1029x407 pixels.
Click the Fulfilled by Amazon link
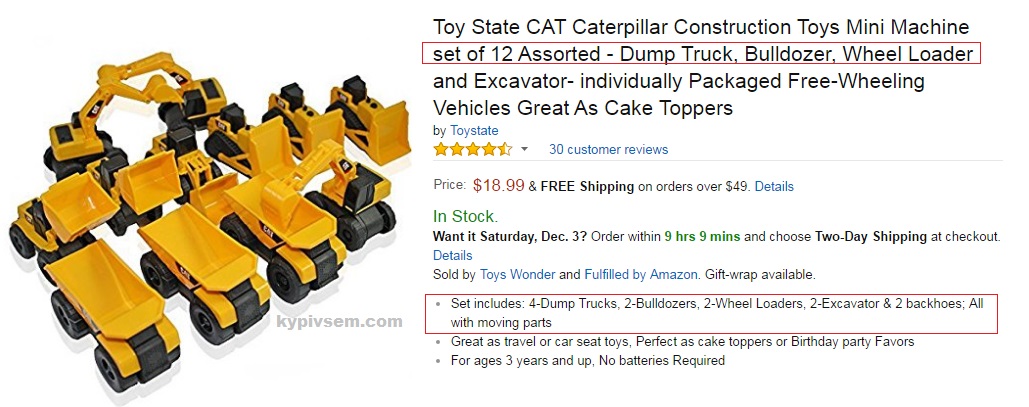click(628, 274)
